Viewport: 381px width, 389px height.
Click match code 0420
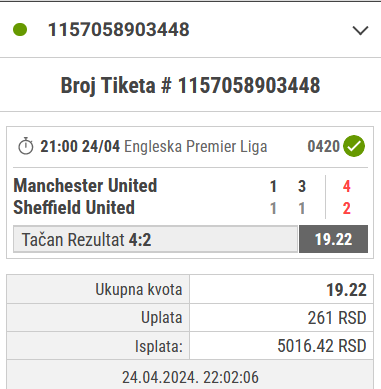[x=323, y=146]
